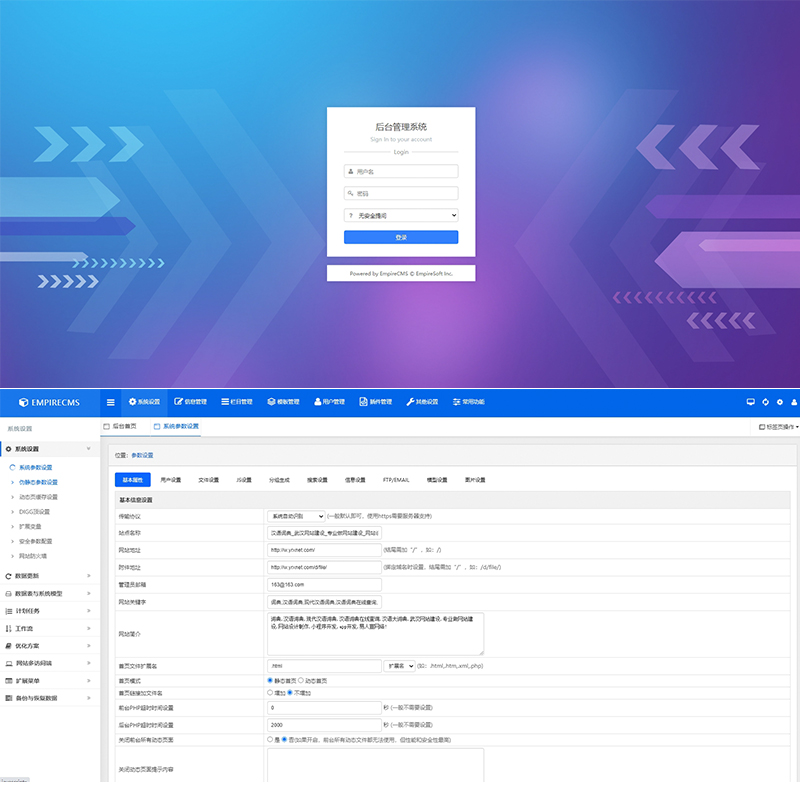Click 计划任务 list icon in sidebar
Viewport: 800px width, 800px height.
click(x=8, y=611)
